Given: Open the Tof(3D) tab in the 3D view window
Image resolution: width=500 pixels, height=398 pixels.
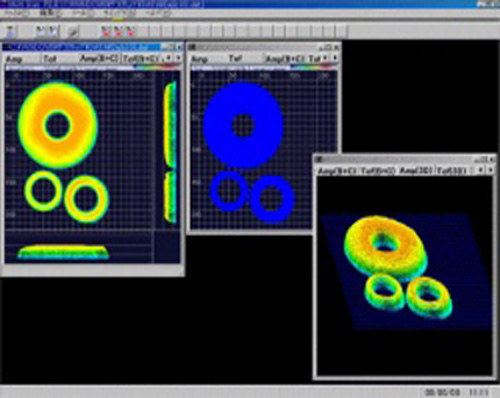Looking at the screenshot, I should click(x=452, y=171).
